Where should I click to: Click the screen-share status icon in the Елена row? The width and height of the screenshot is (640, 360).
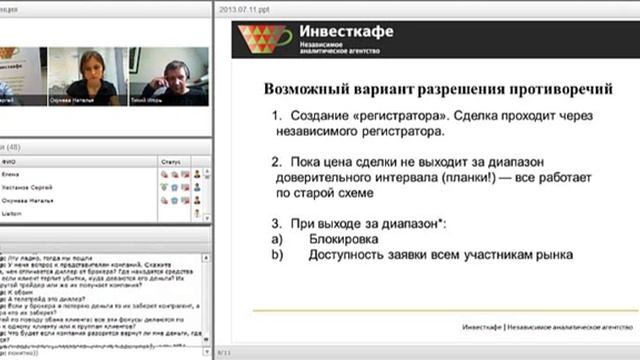point(185,174)
